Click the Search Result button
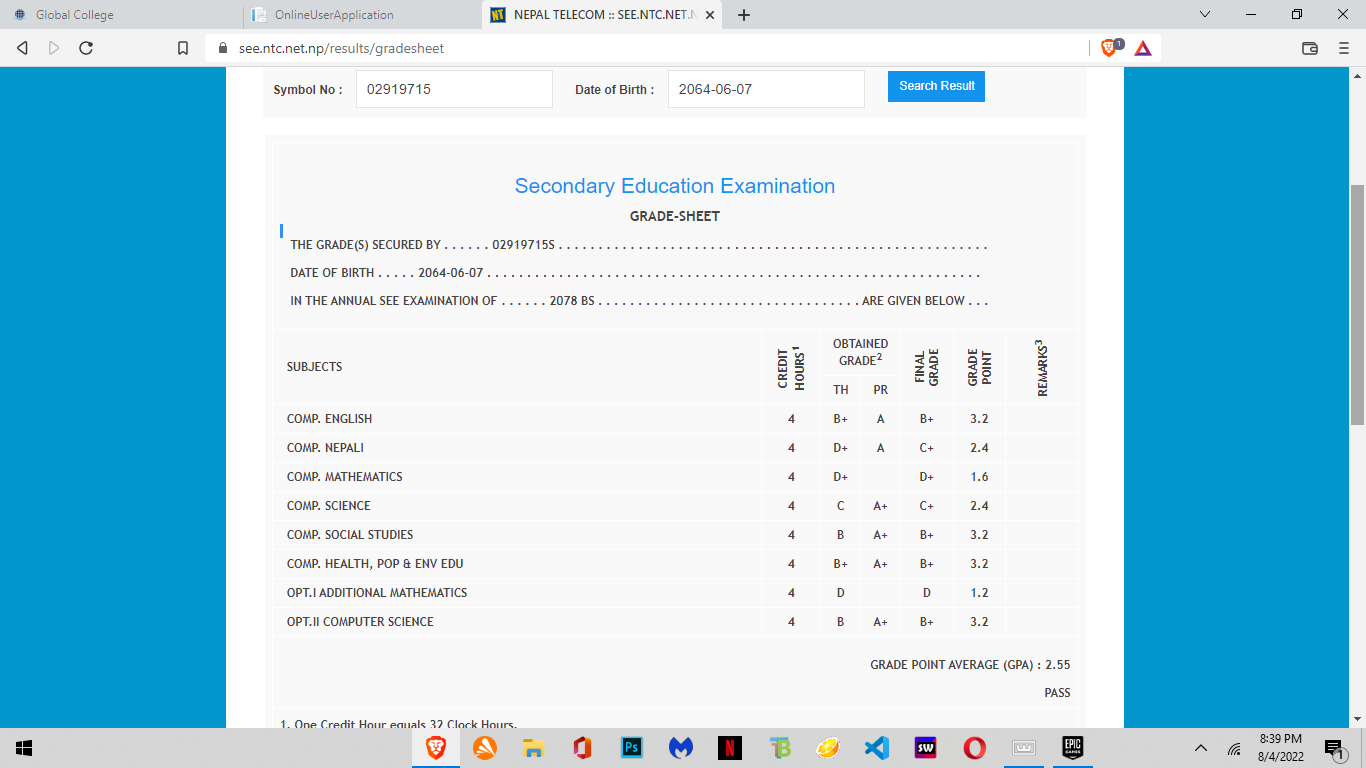Viewport: 1366px width, 768px height. [936, 86]
